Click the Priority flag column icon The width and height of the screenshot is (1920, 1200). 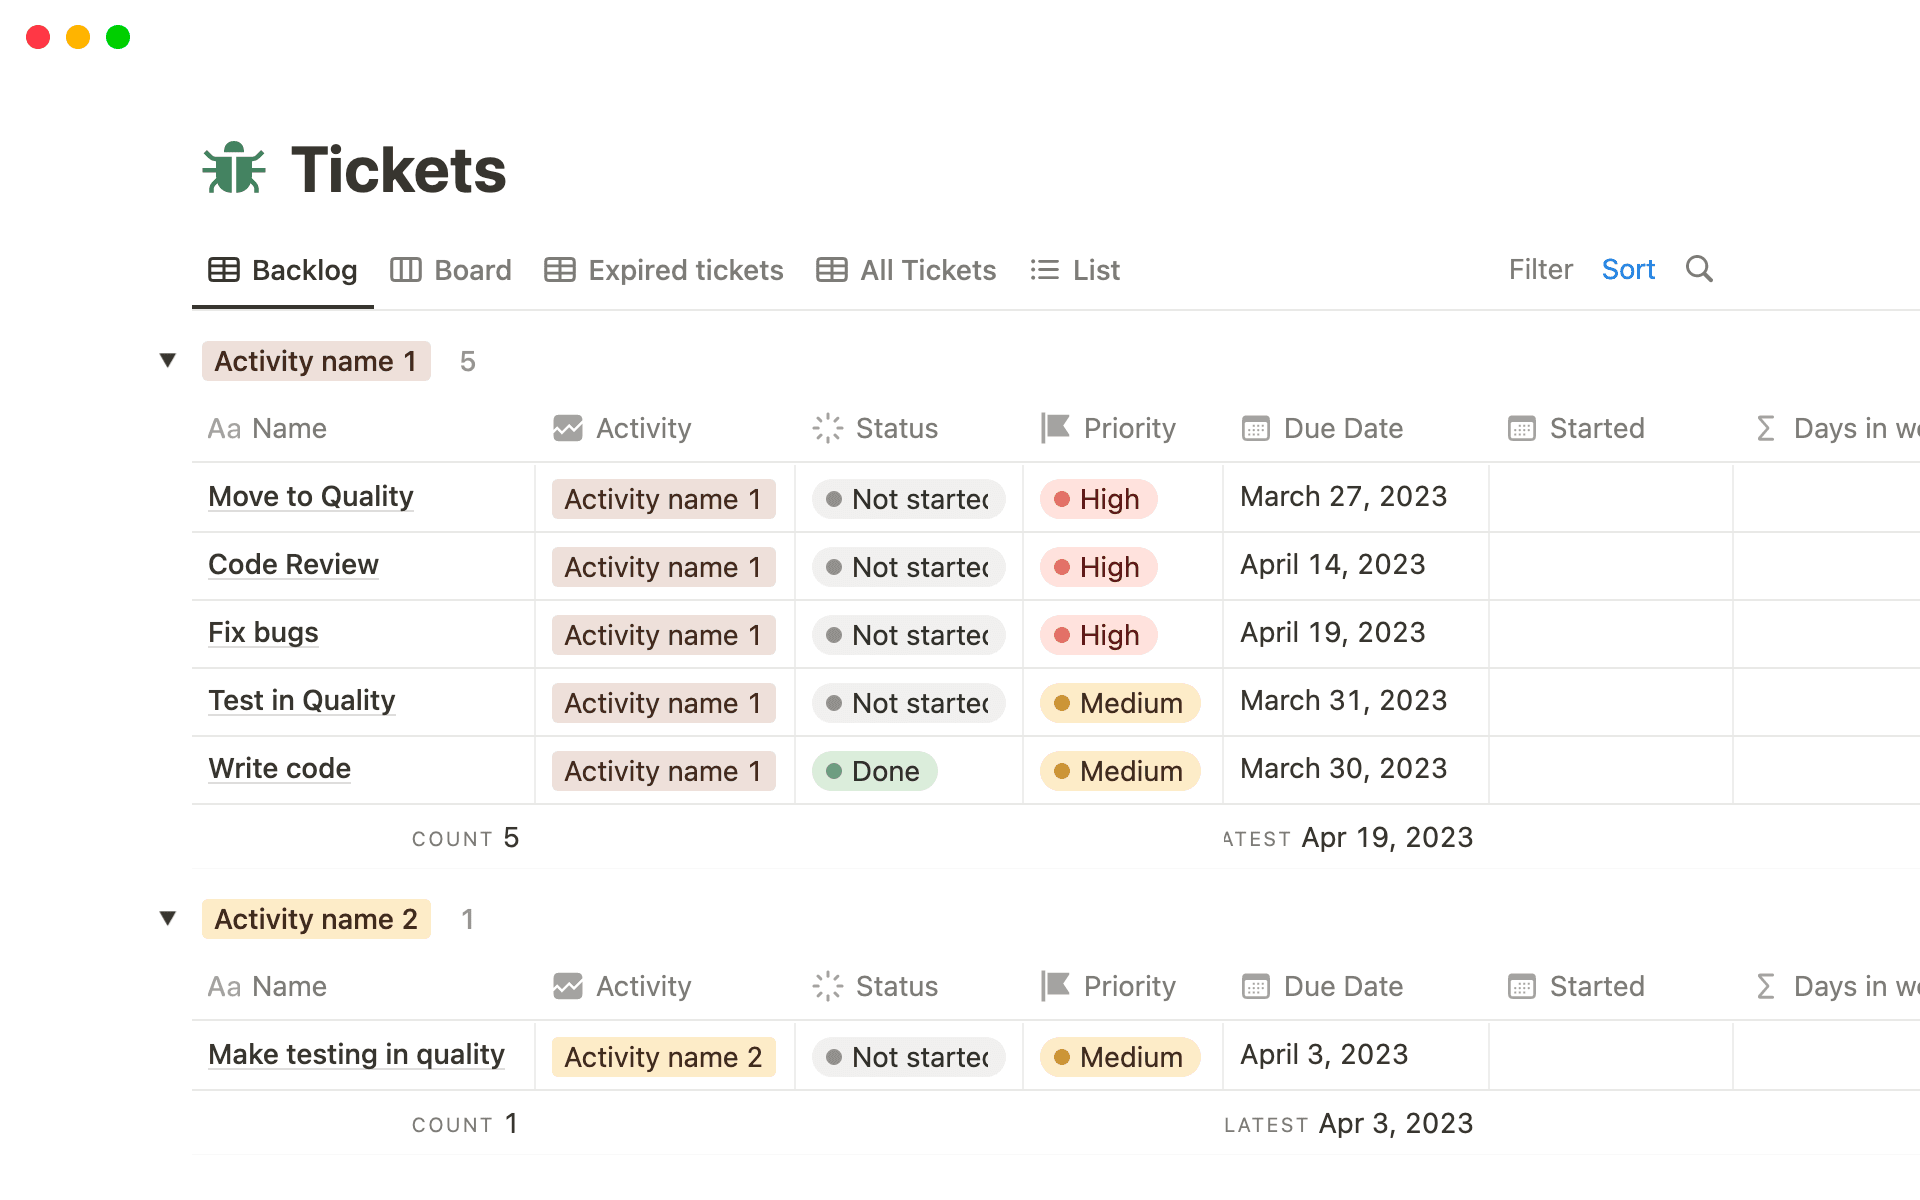[1056, 428]
